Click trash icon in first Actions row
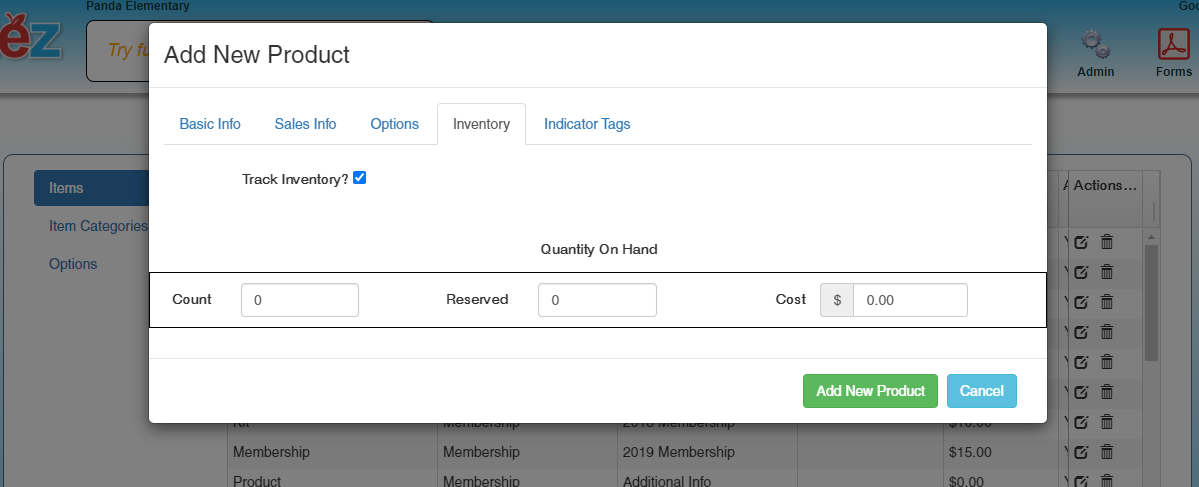 (x=1107, y=242)
